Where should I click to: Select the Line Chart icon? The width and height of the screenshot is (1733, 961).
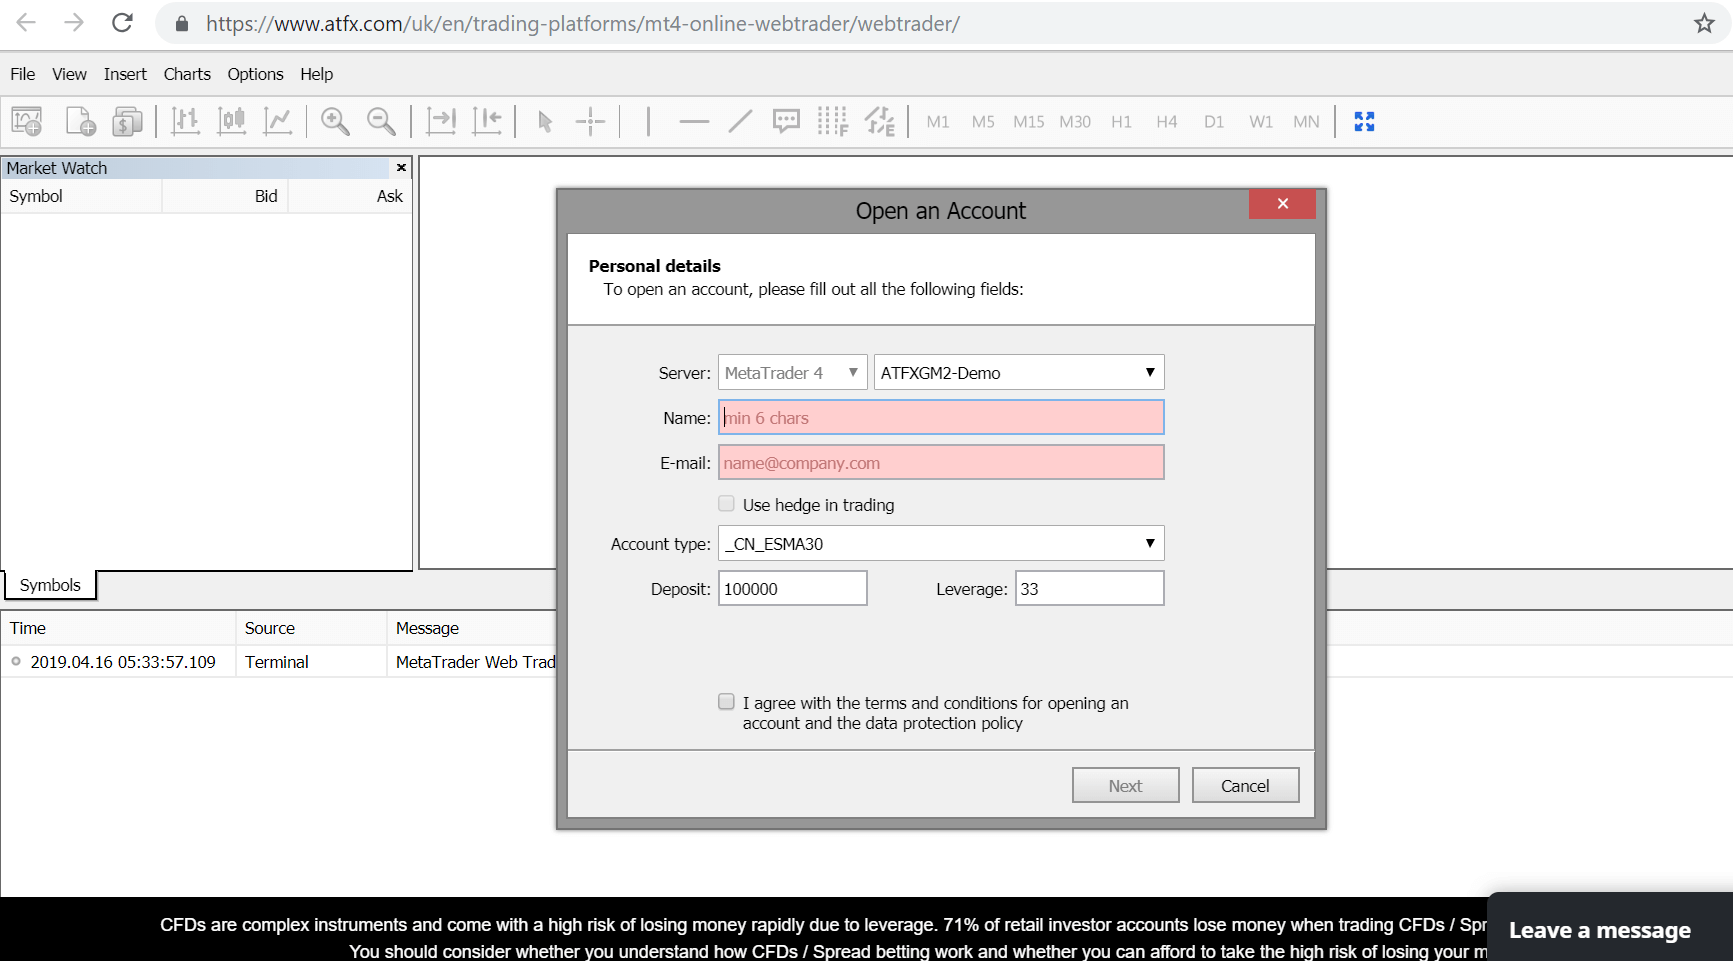click(278, 122)
